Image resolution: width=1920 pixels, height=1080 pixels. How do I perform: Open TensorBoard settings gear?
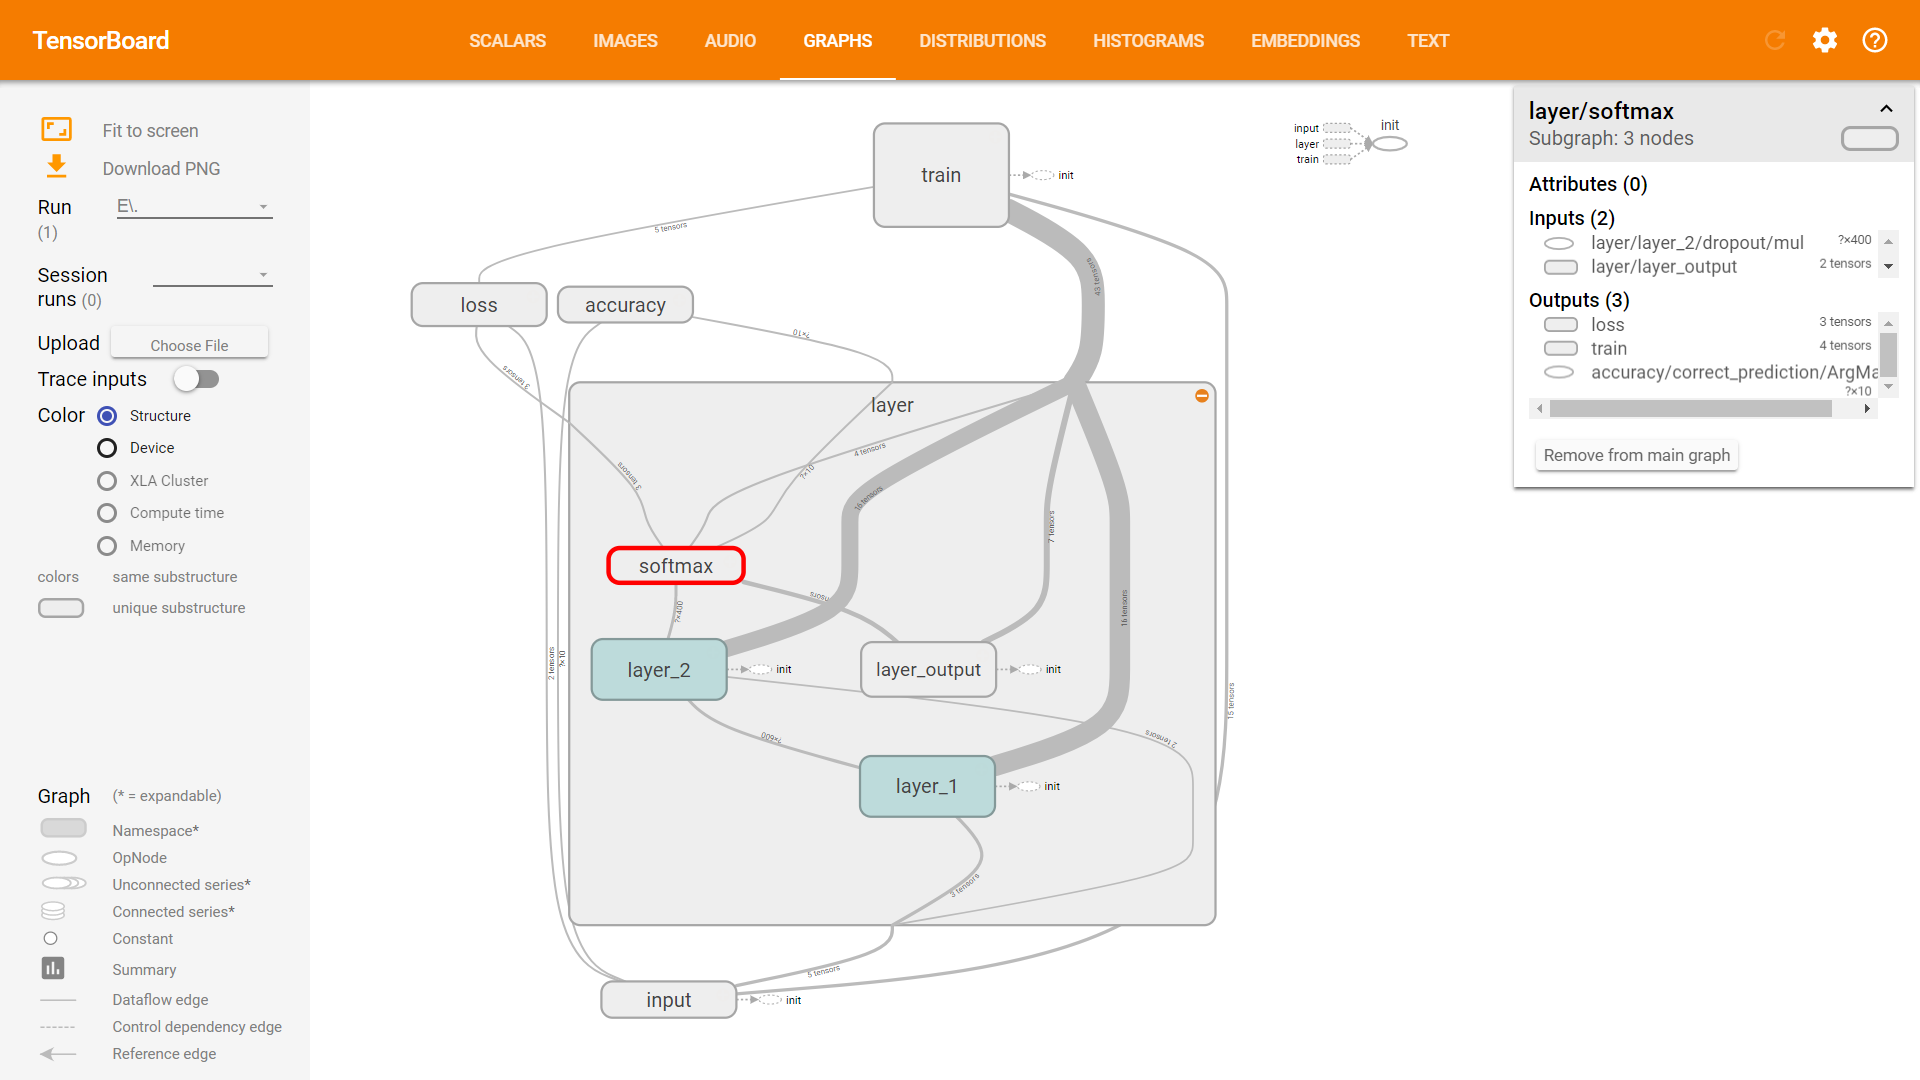pyautogui.click(x=1825, y=40)
